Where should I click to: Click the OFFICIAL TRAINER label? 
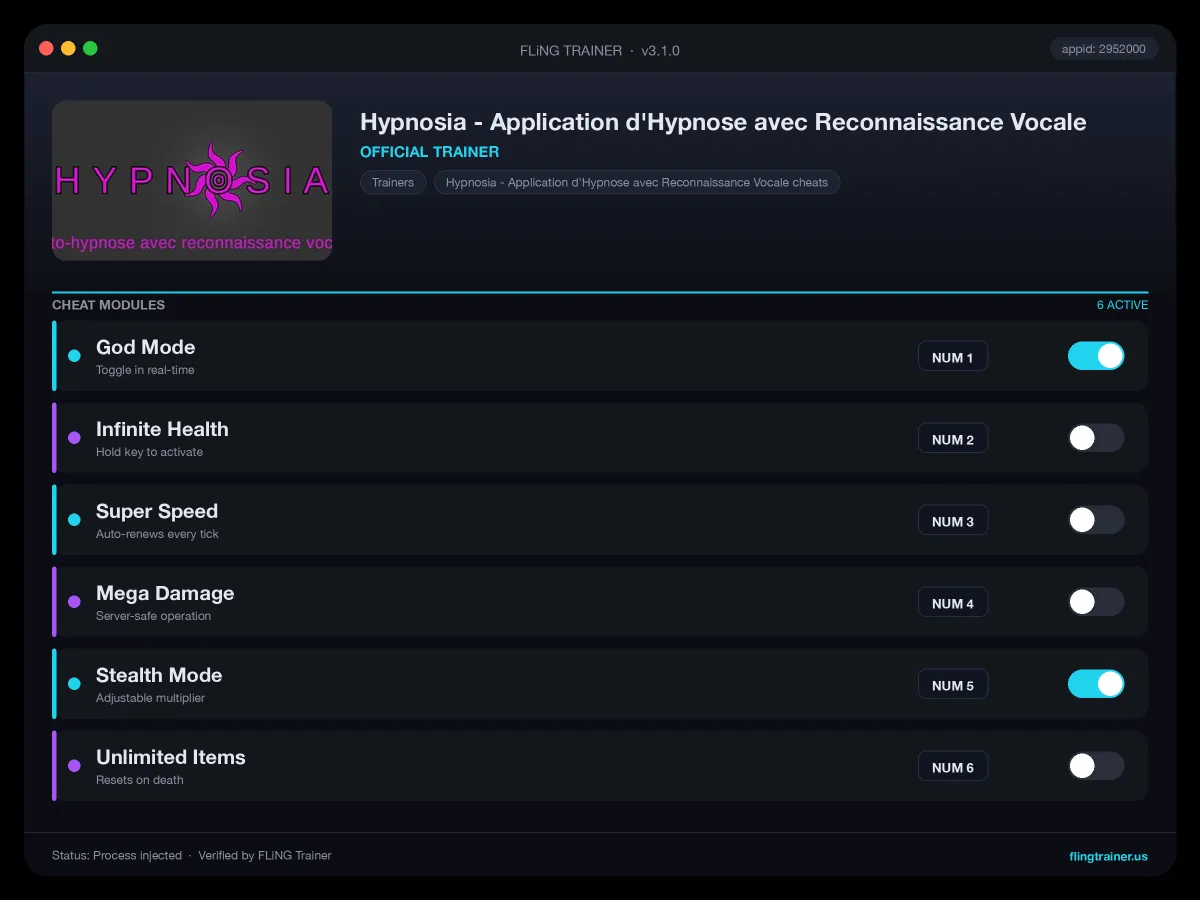pos(429,152)
